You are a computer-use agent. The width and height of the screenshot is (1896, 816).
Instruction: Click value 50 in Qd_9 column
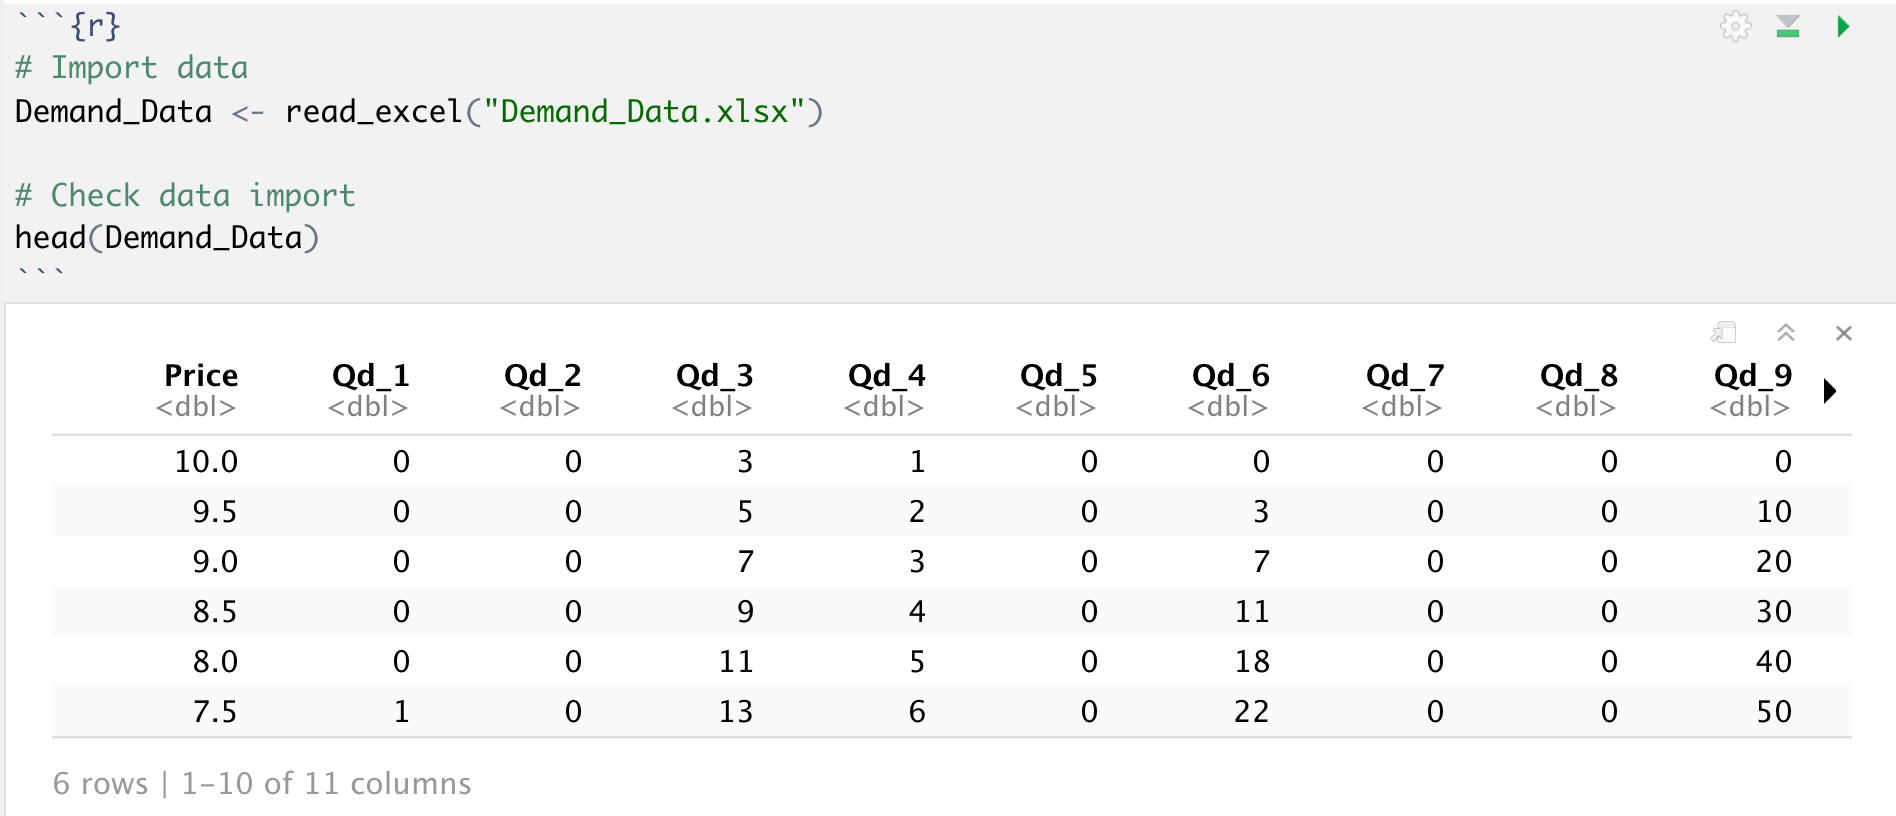tap(1774, 712)
